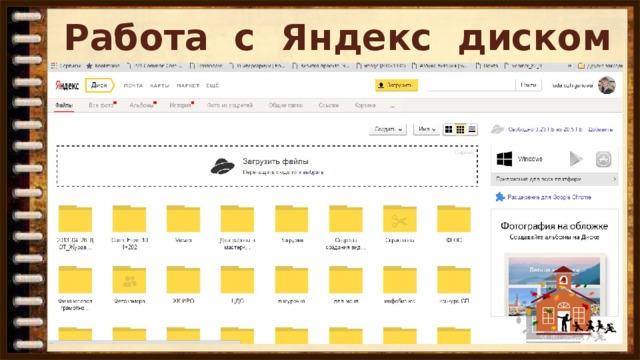
Task: Go to Карты in the header
Action: [x=159, y=86]
